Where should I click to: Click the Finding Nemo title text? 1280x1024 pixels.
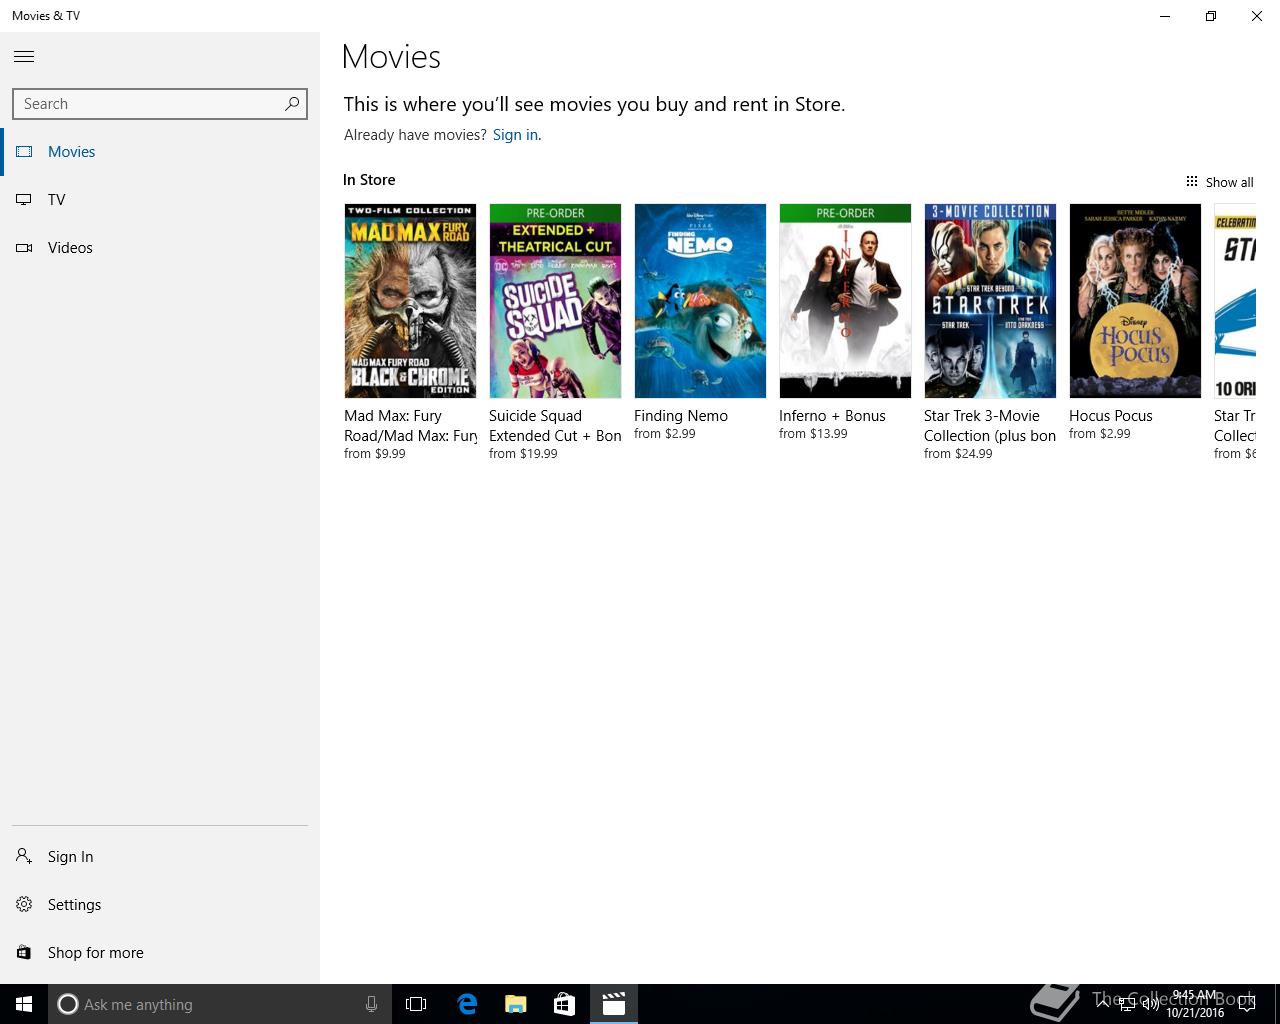coord(681,416)
